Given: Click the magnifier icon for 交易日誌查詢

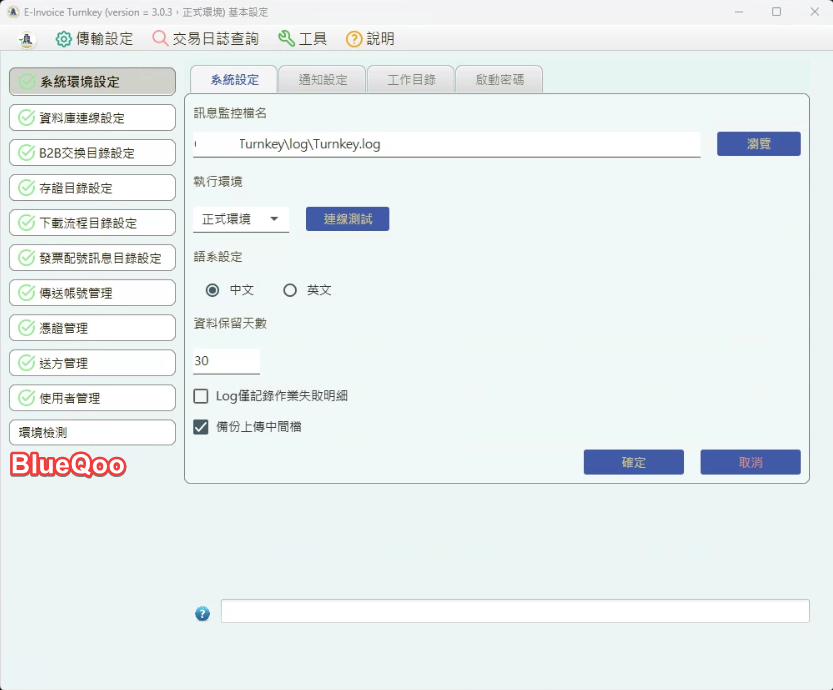Looking at the screenshot, I should click(x=160, y=39).
